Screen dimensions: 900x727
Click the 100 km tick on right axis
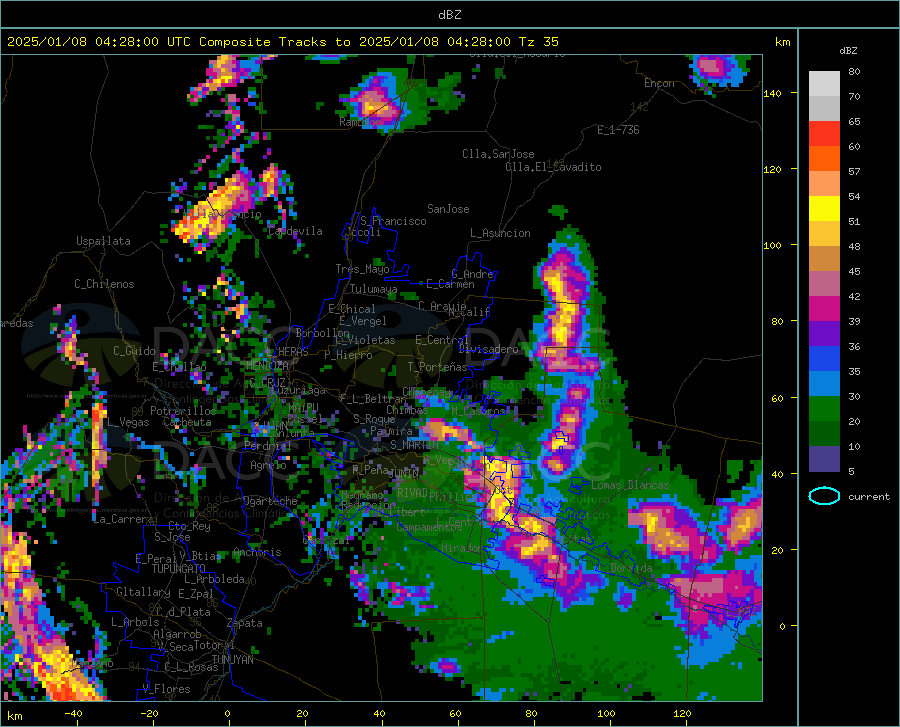pos(772,245)
